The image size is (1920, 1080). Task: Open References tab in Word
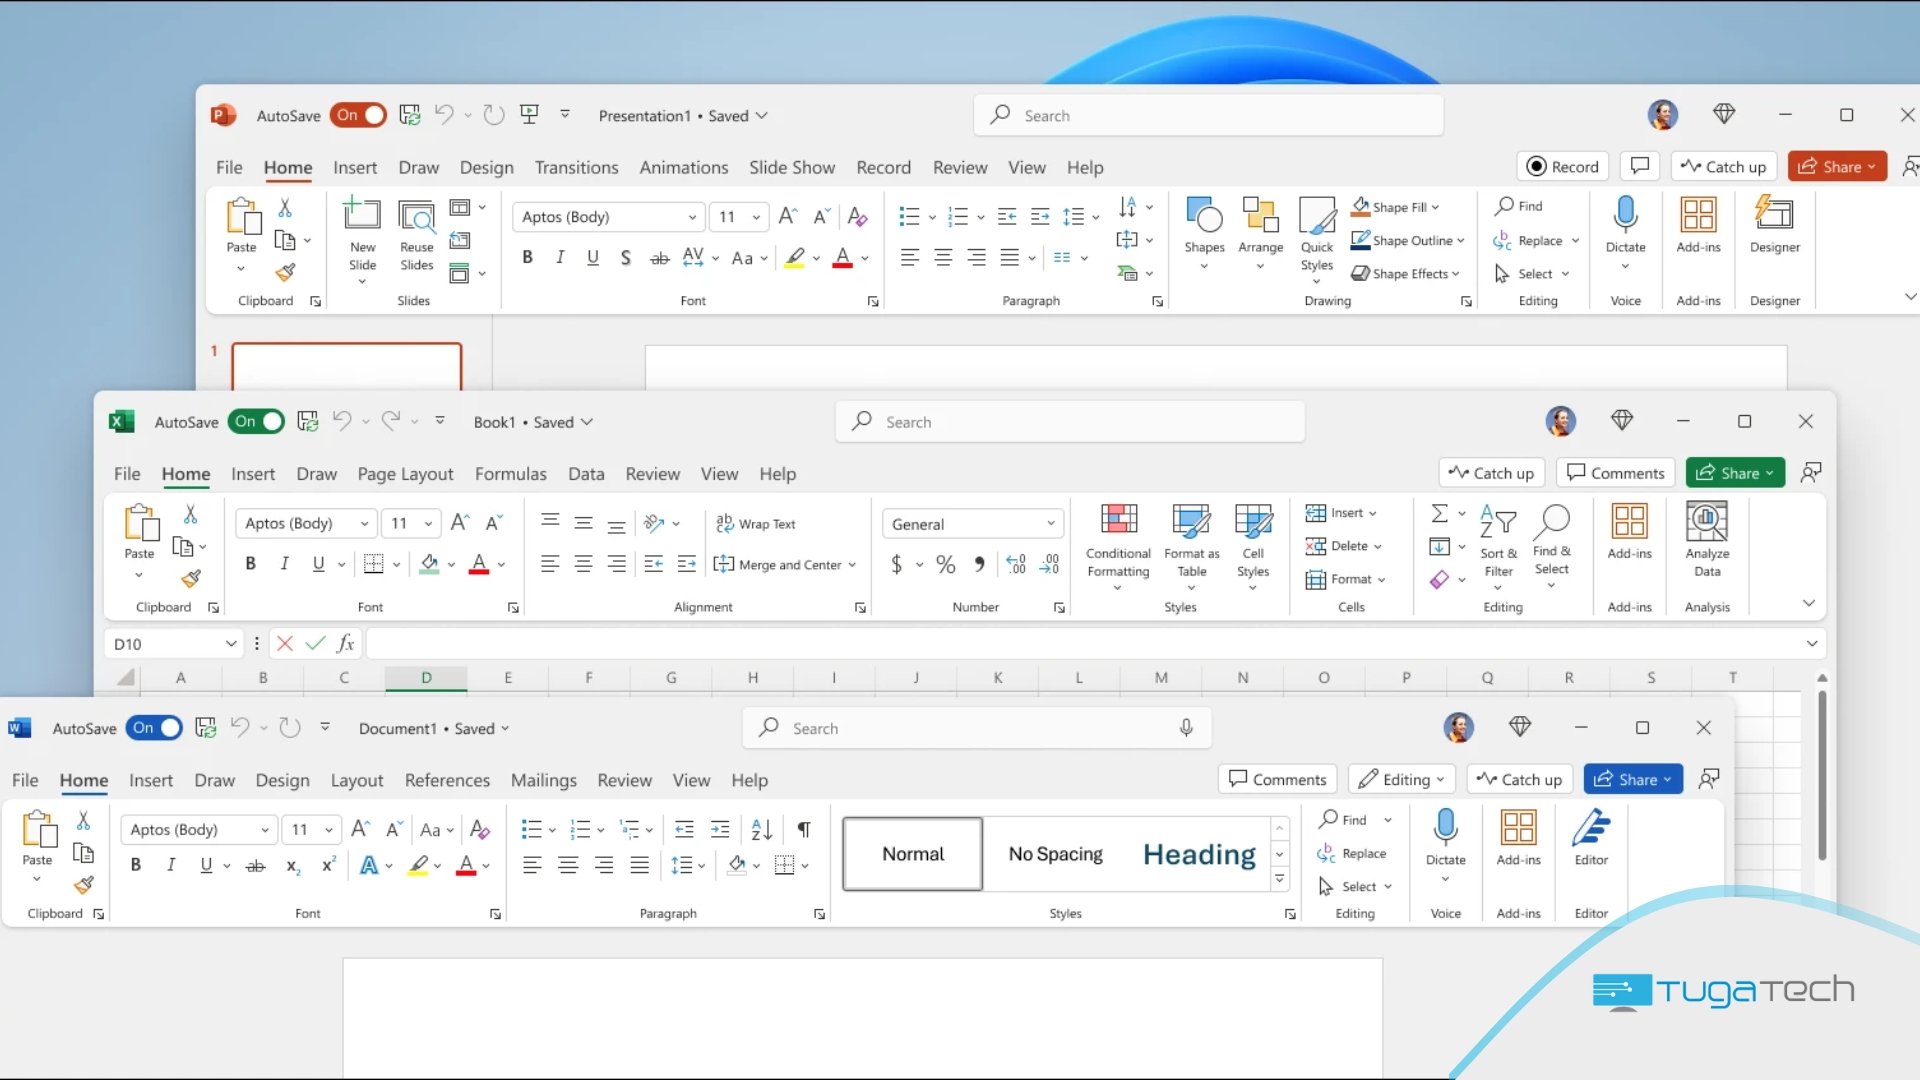tap(447, 780)
